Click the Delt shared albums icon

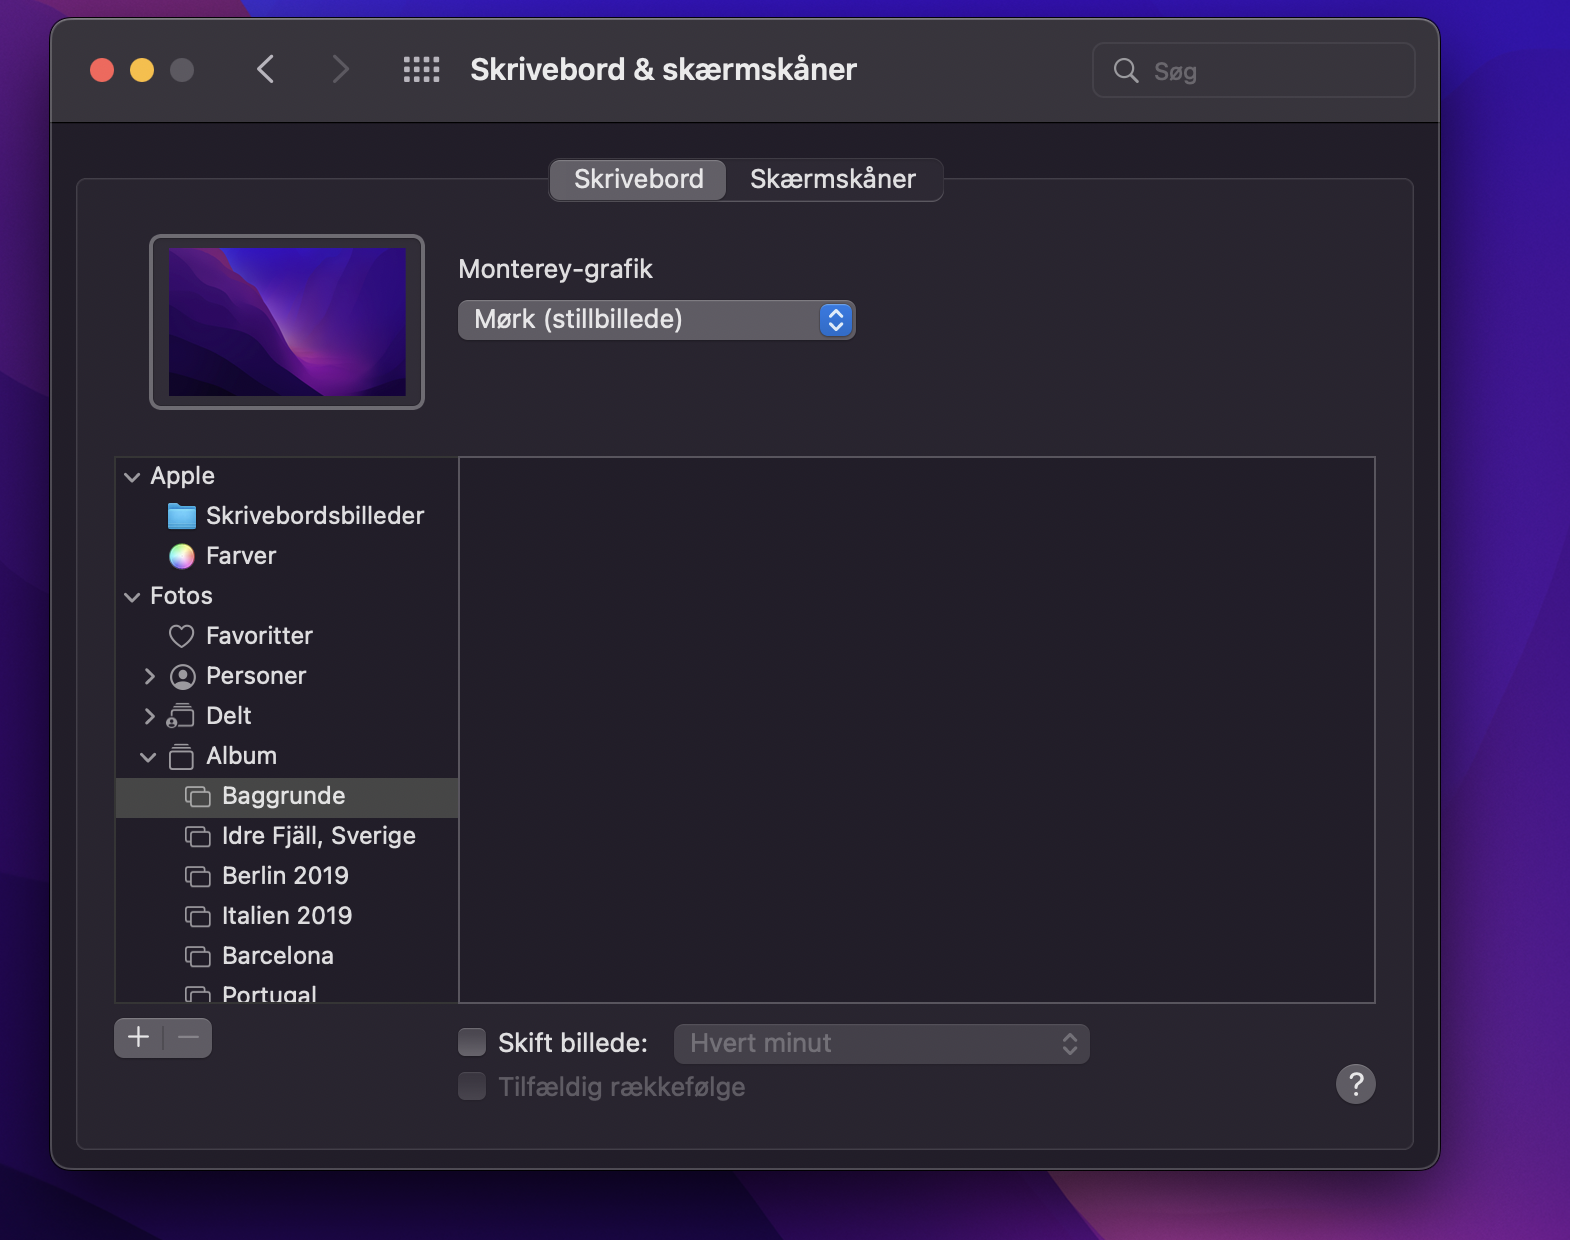tap(180, 716)
